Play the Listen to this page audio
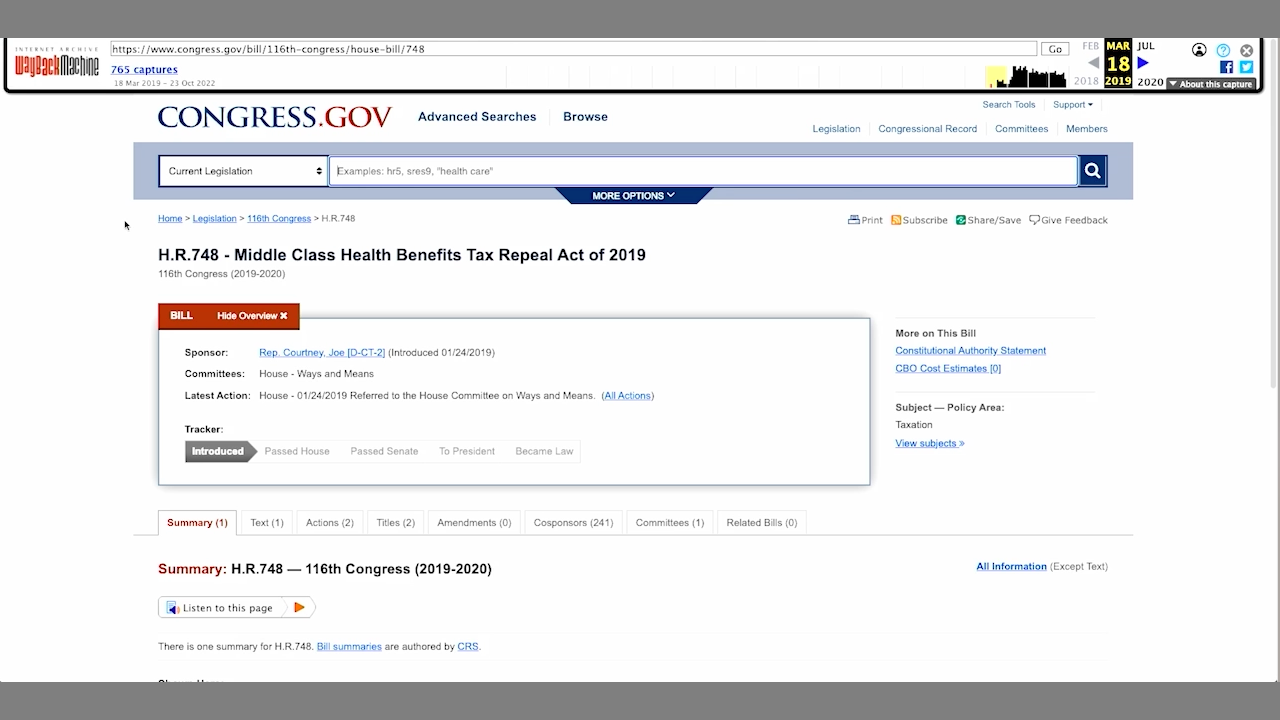Screen dimensions: 1280x720 299,607
